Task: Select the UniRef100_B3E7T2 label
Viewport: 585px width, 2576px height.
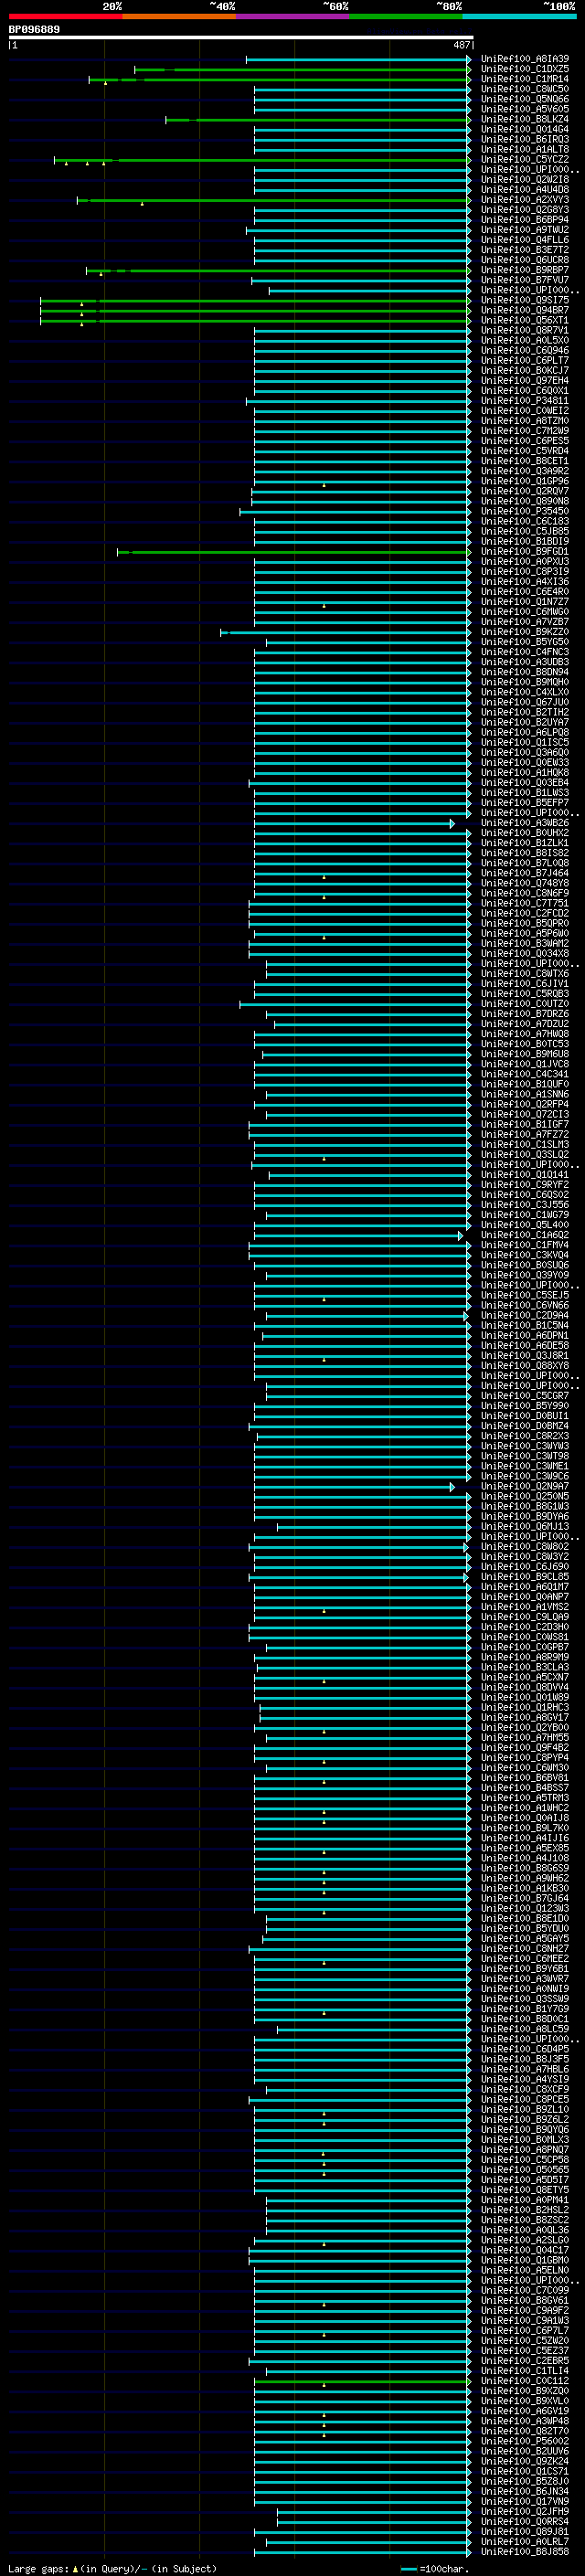Action: [524, 250]
